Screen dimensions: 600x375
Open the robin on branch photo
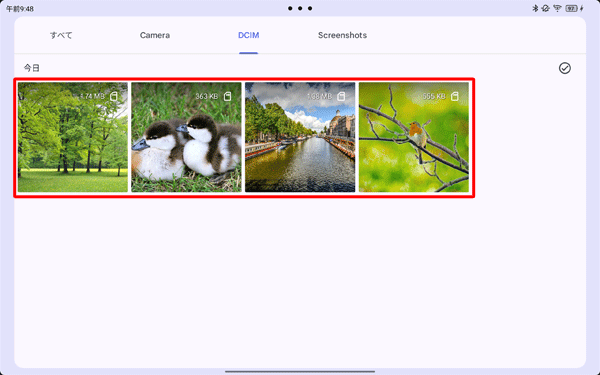(414, 137)
